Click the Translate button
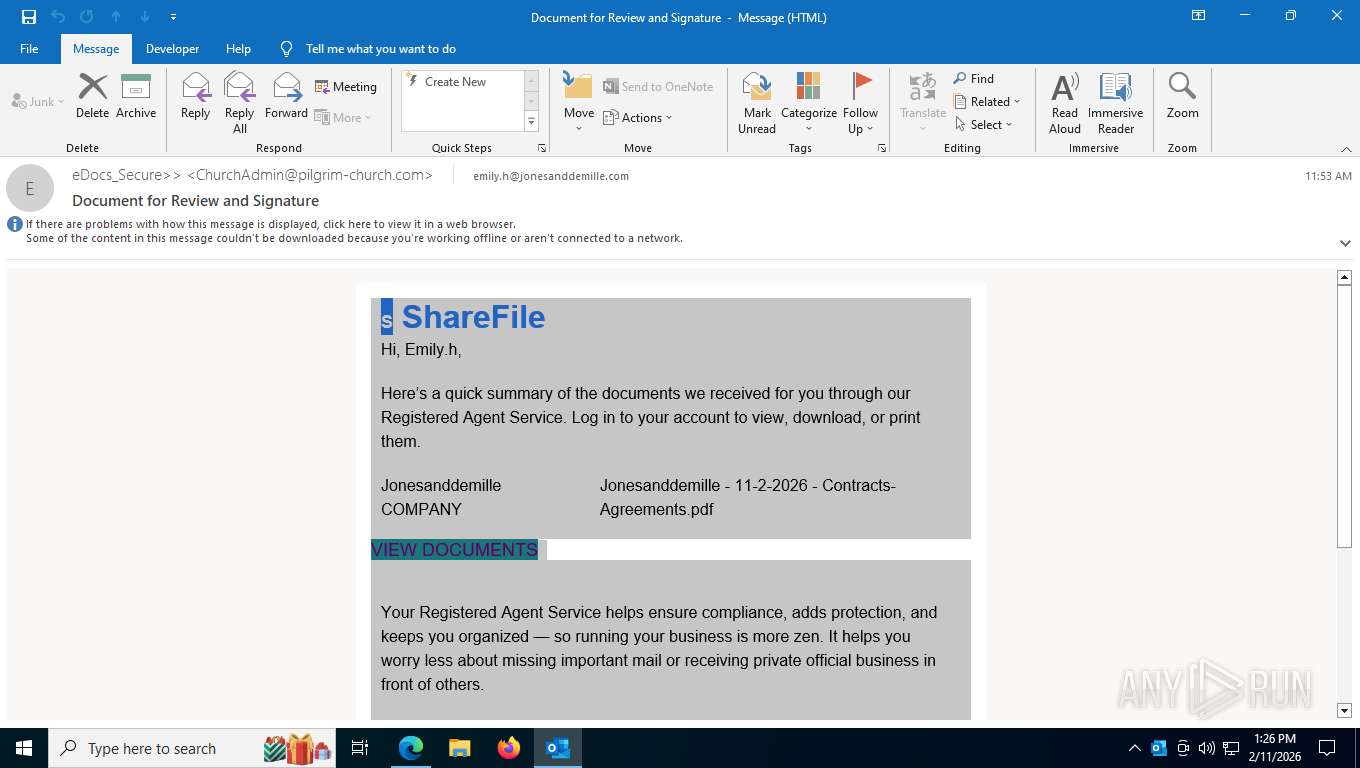The width and height of the screenshot is (1360, 768). coord(923,102)
